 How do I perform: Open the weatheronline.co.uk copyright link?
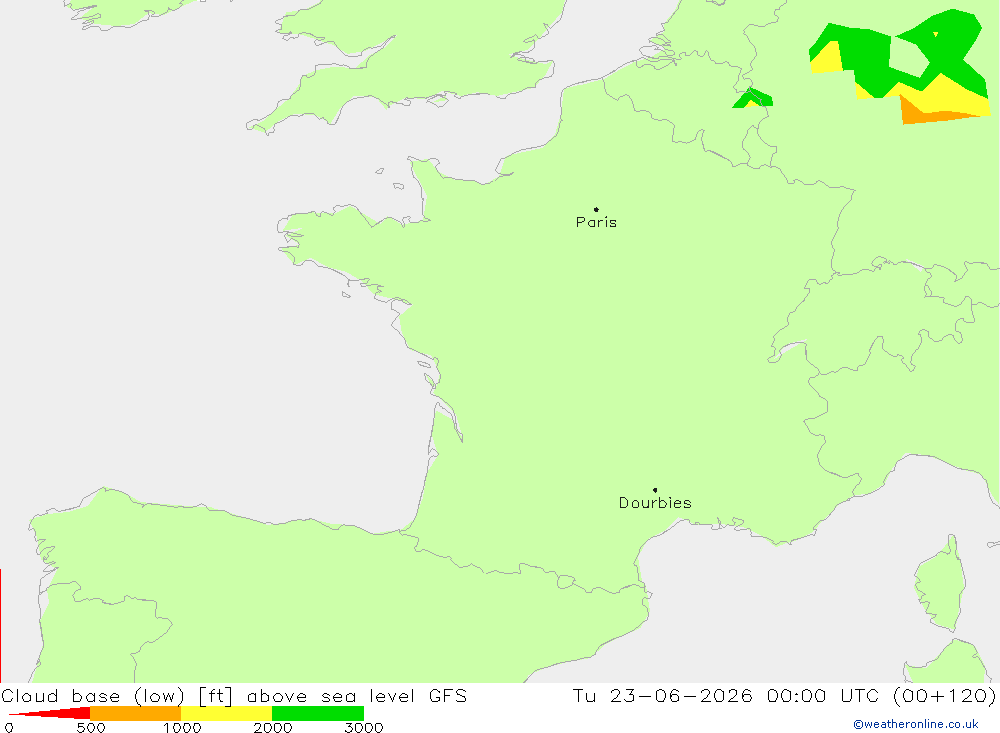pos(916,724)
